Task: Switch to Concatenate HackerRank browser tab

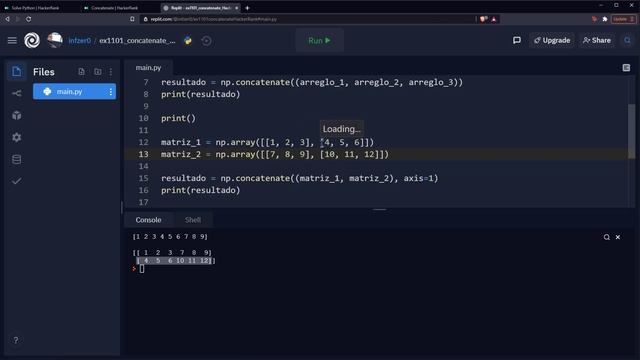Action: pos(115,7)
